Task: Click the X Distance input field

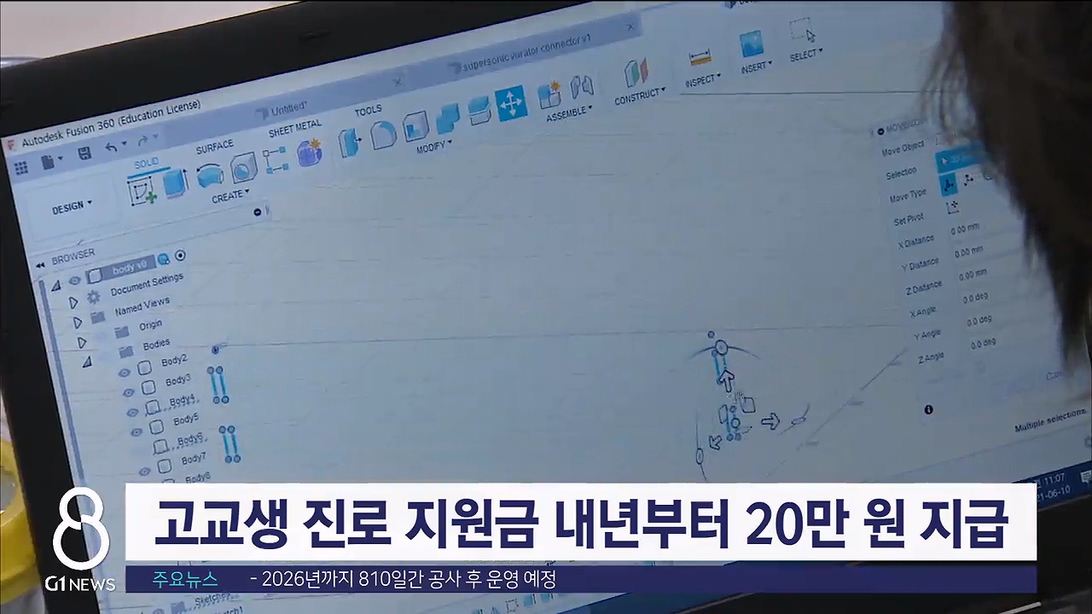Action: [x=968, y=229]
